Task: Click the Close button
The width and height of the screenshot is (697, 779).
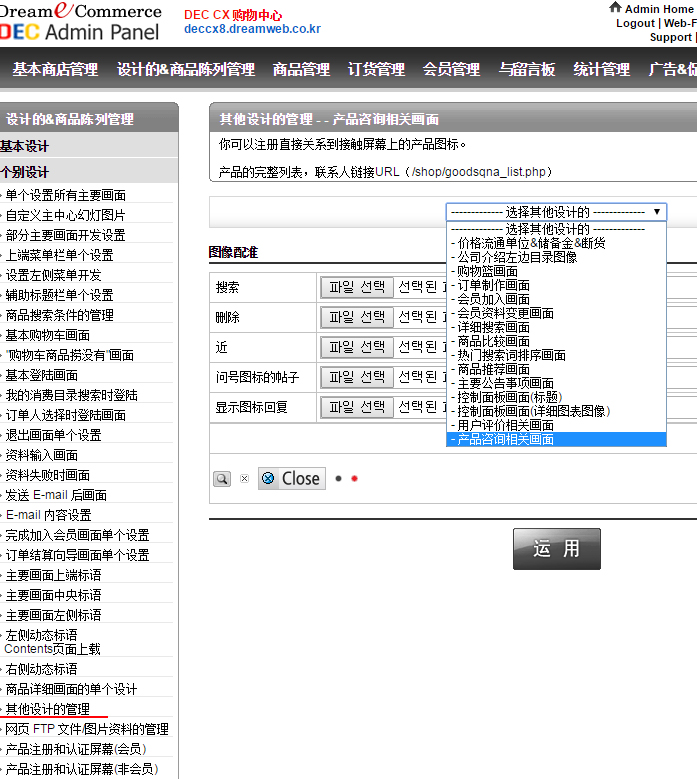Action: 291,478
